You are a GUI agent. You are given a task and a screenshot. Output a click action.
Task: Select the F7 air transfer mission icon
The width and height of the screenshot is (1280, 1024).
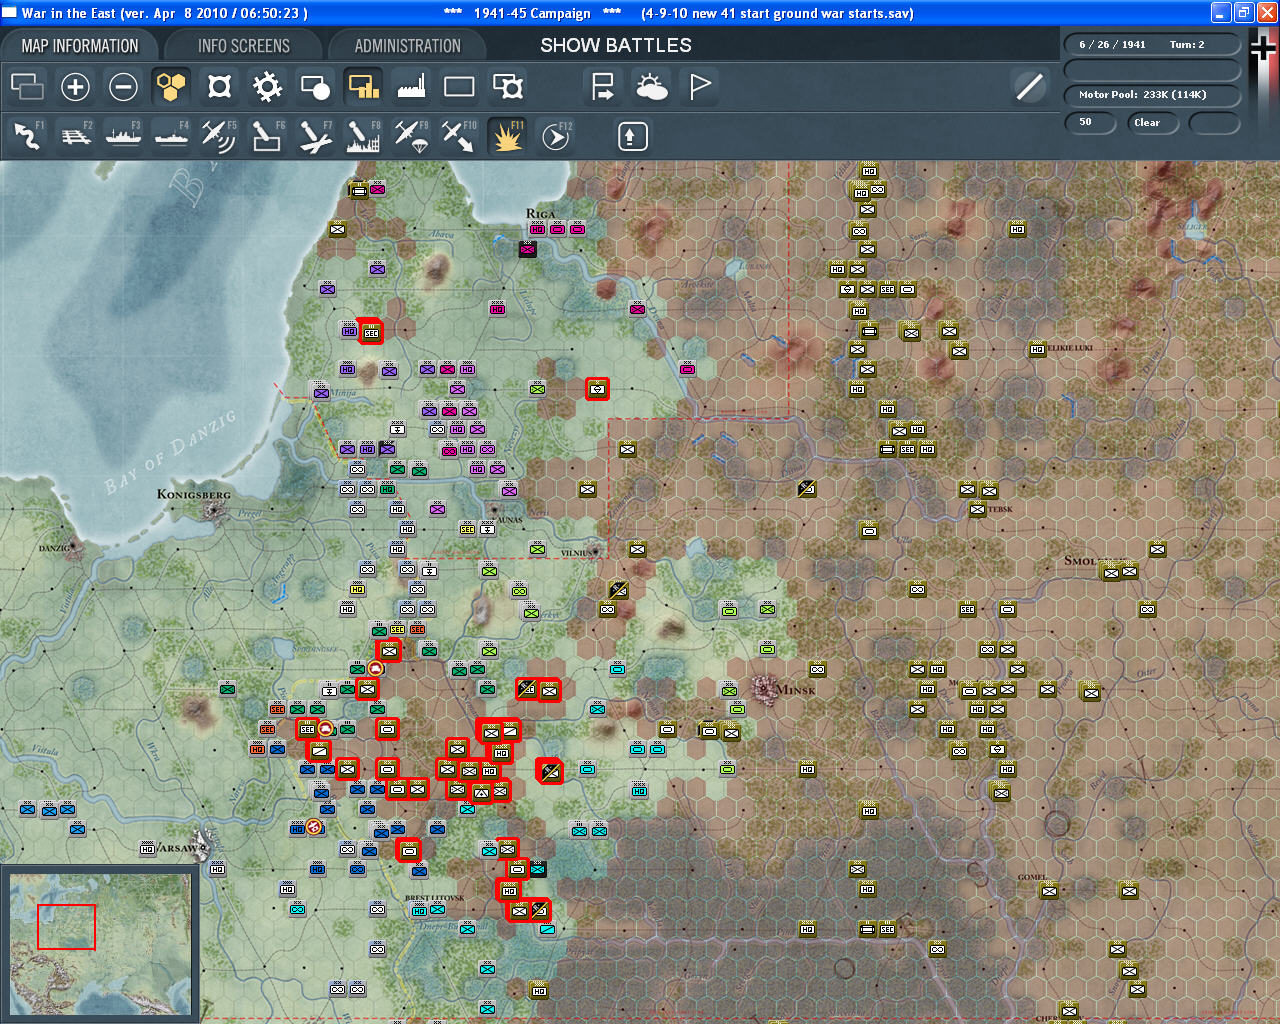315,137
